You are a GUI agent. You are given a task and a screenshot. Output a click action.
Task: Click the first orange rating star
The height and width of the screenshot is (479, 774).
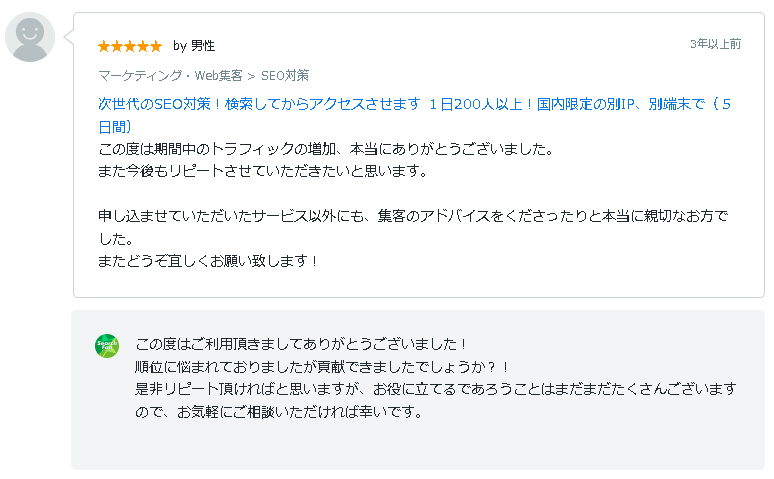click(104, 46)
